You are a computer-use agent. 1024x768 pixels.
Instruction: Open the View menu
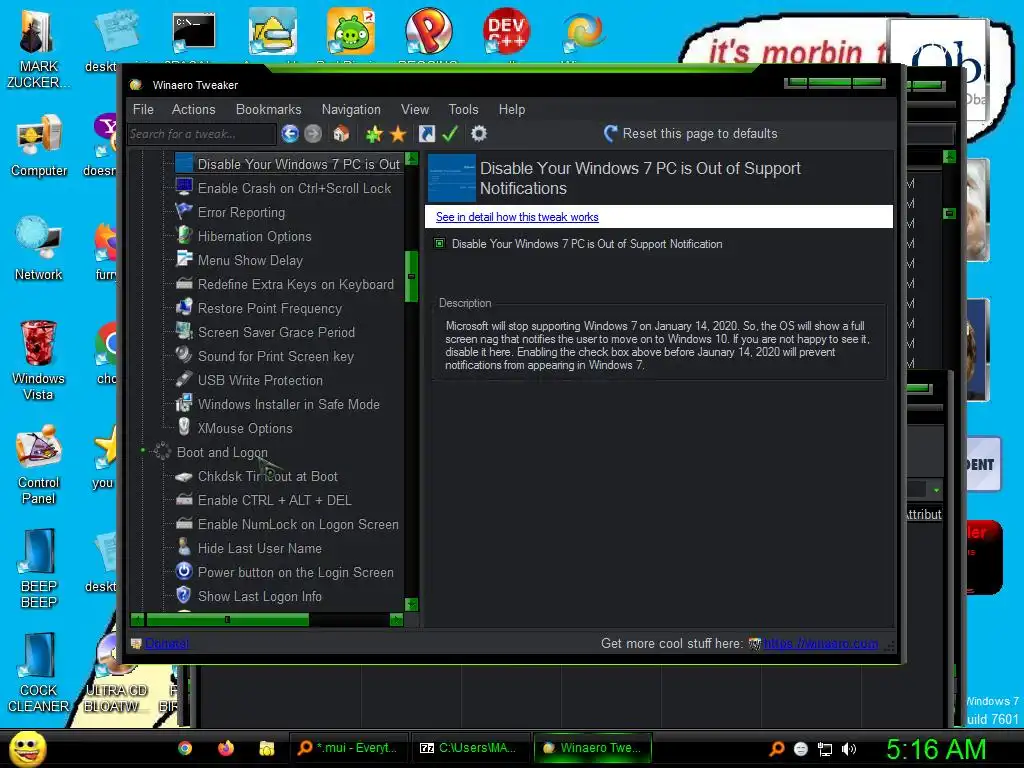tap(415, 110)
